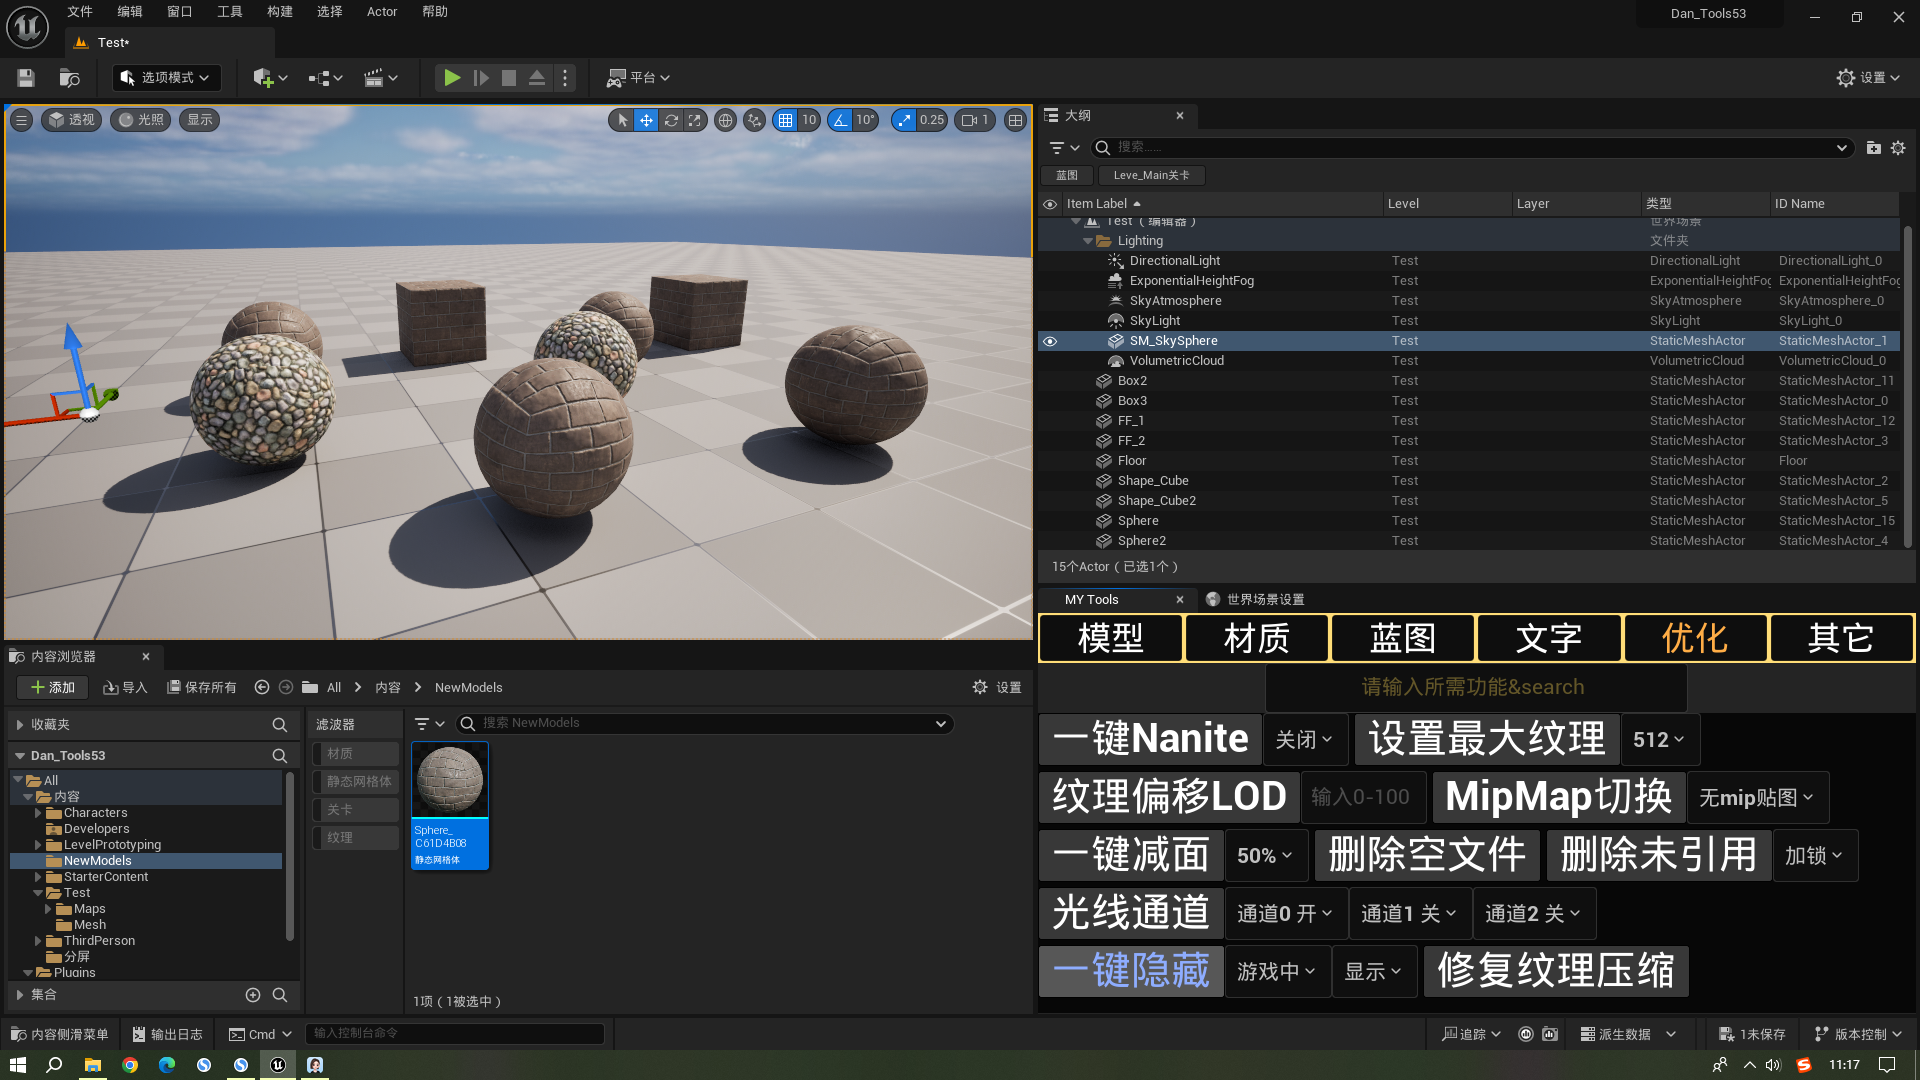Open the viewport hamburger options menu

(21, 120)
